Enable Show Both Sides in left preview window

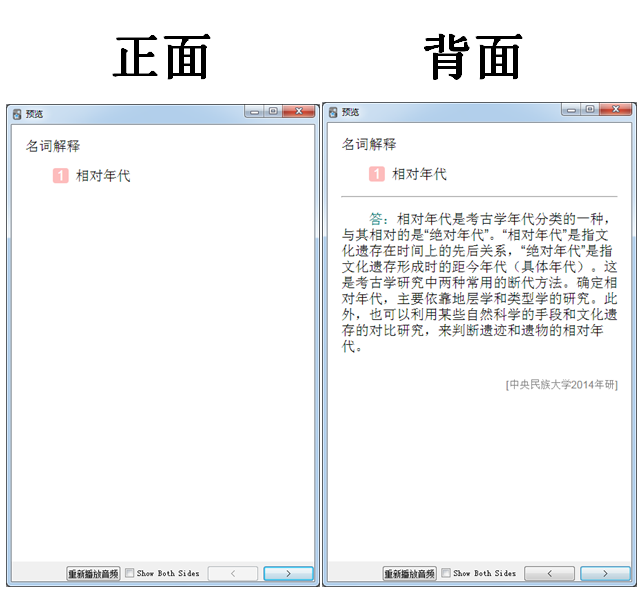tap(129, 573)
